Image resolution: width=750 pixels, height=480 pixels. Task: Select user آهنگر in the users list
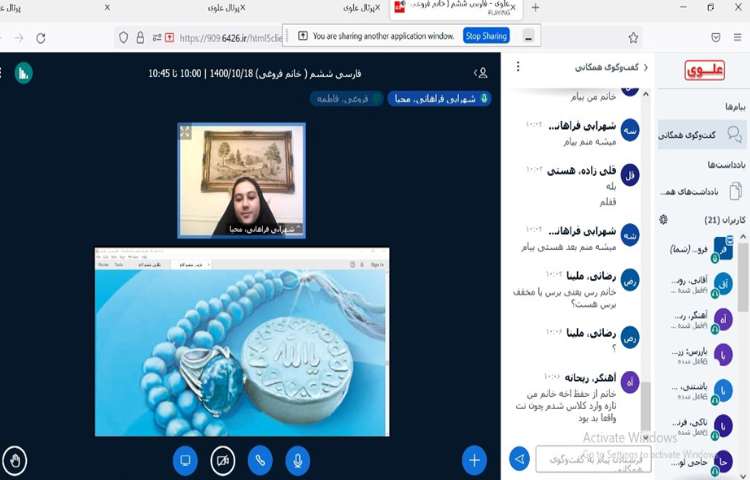point(701,320)
